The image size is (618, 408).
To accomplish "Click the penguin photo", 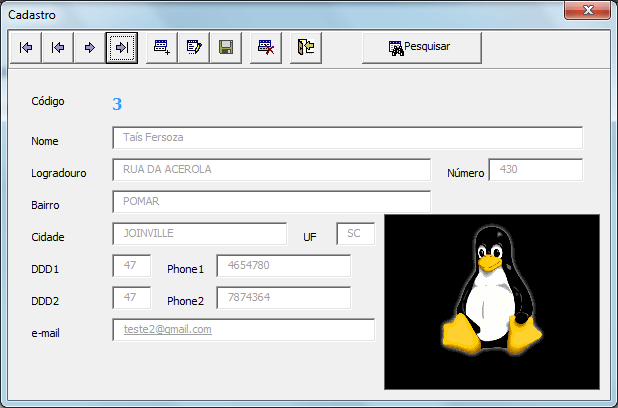I will click(492, 301).
